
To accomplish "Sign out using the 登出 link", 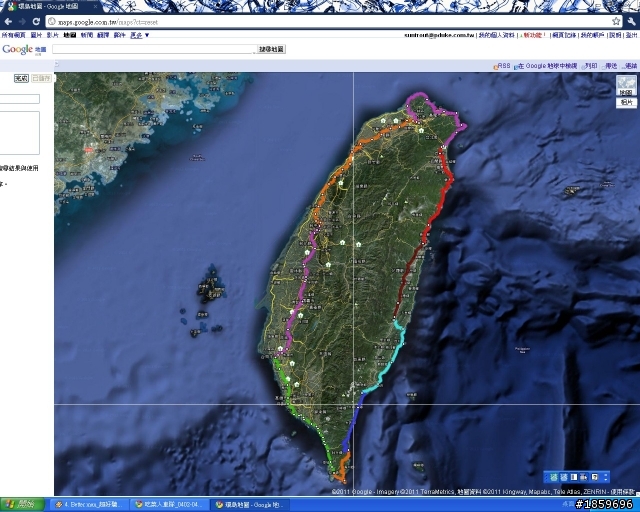I will tap(631, 35).
